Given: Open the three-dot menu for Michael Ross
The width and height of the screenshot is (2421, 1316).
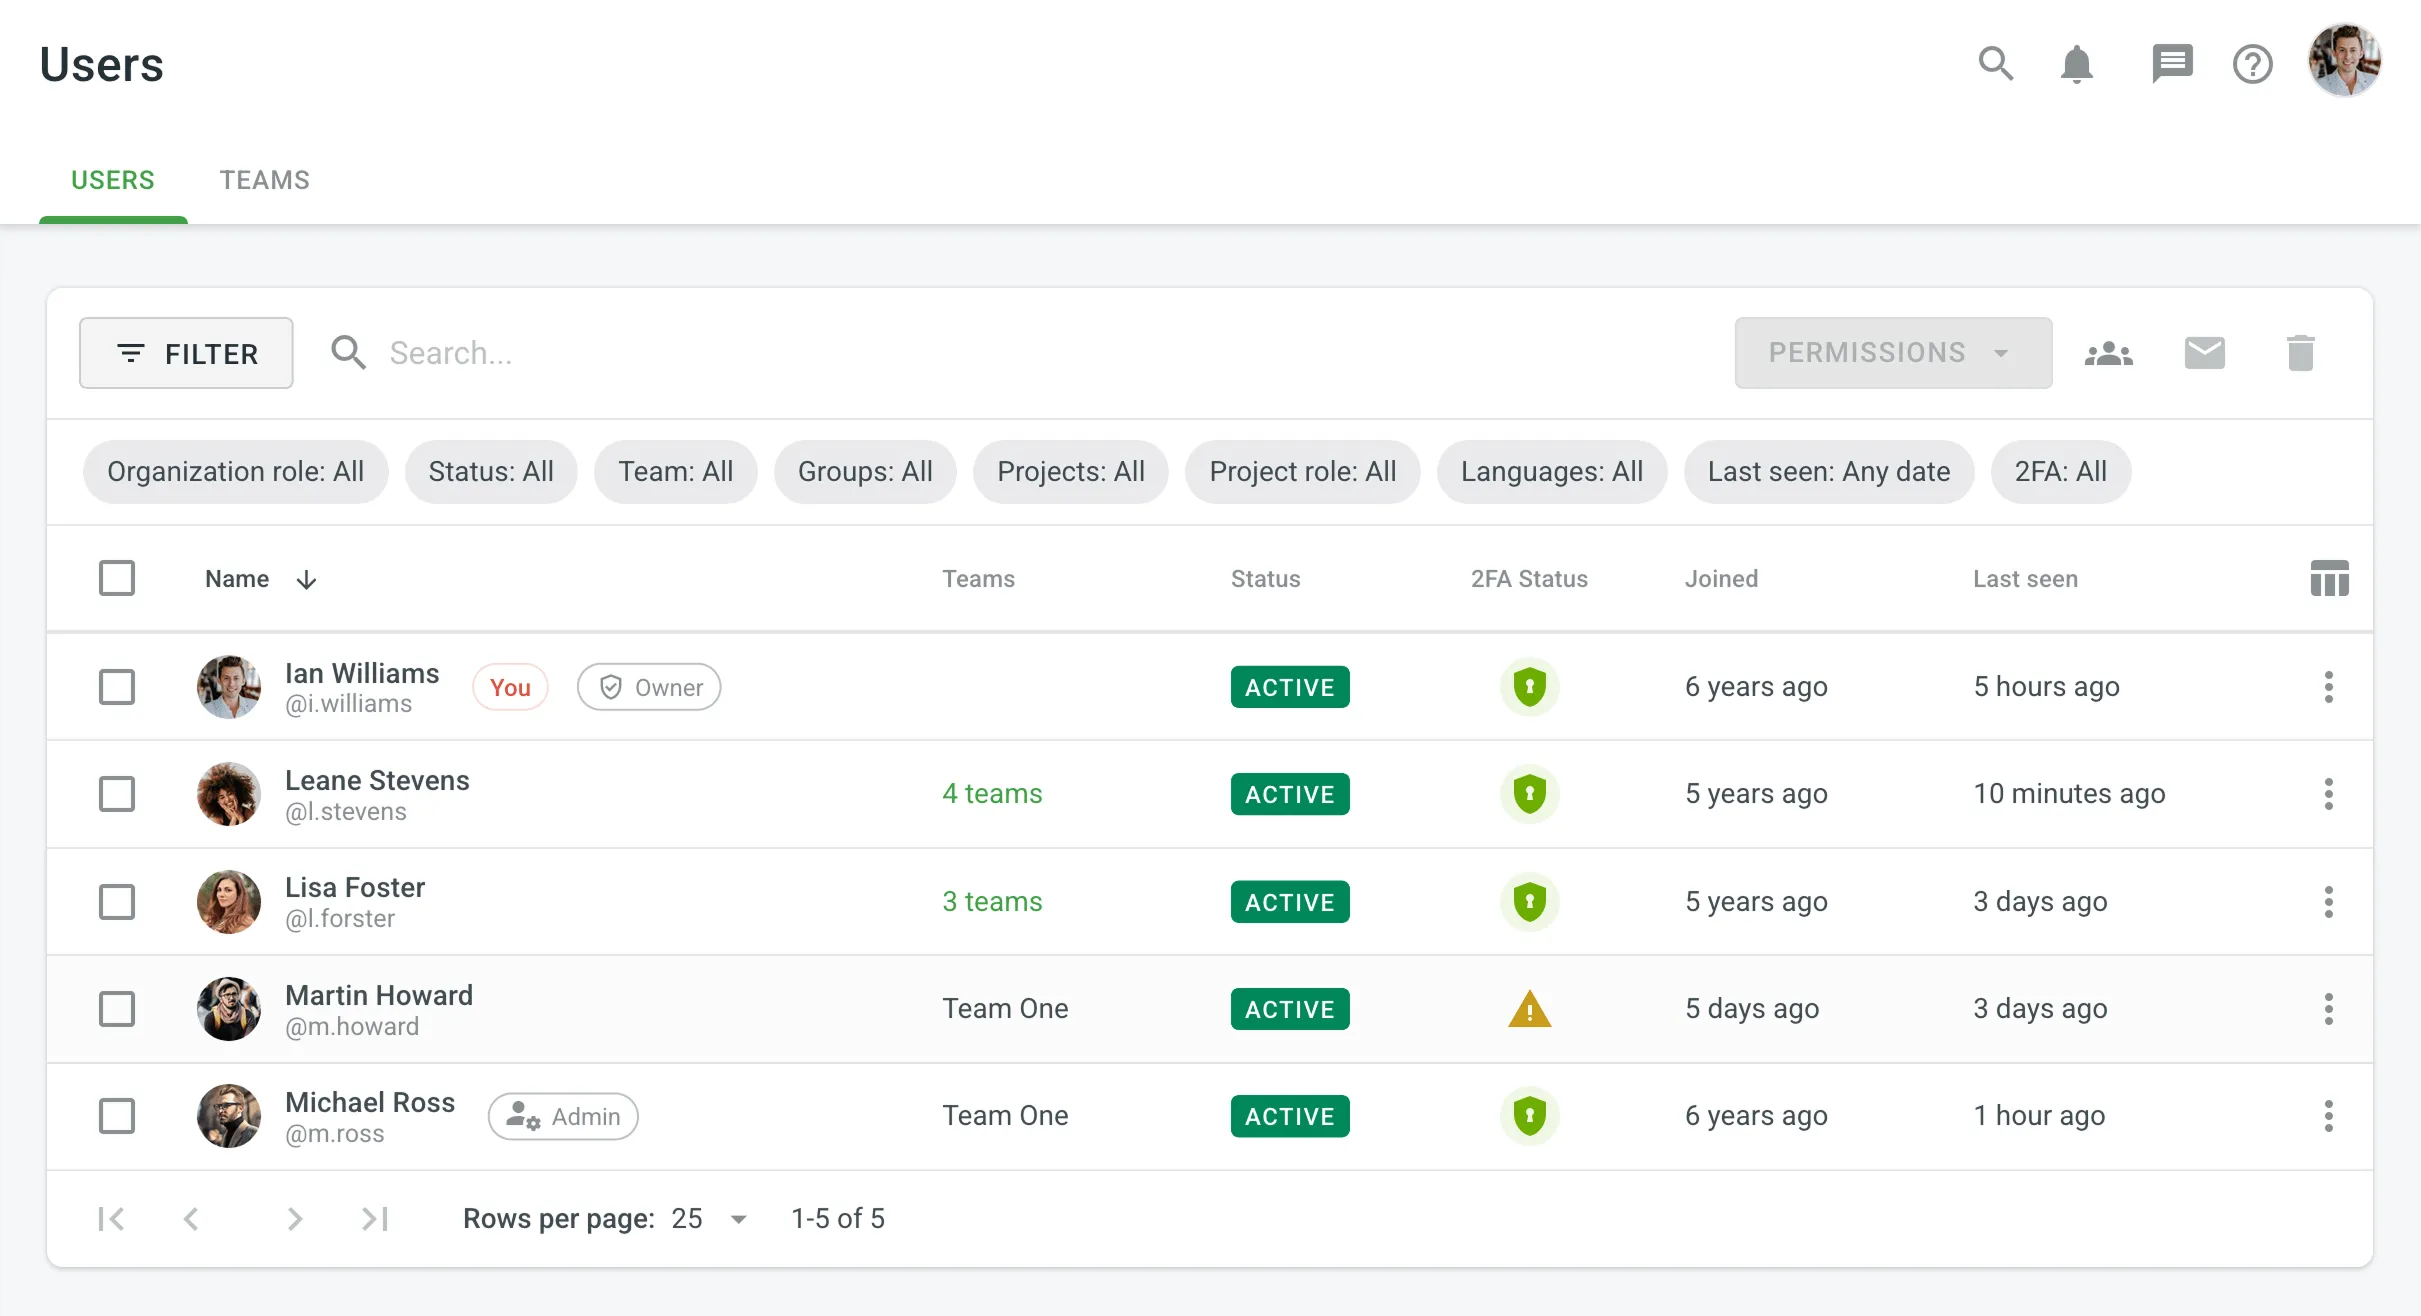Looking at the screenshot, I should click(x=2328, y=1116).
